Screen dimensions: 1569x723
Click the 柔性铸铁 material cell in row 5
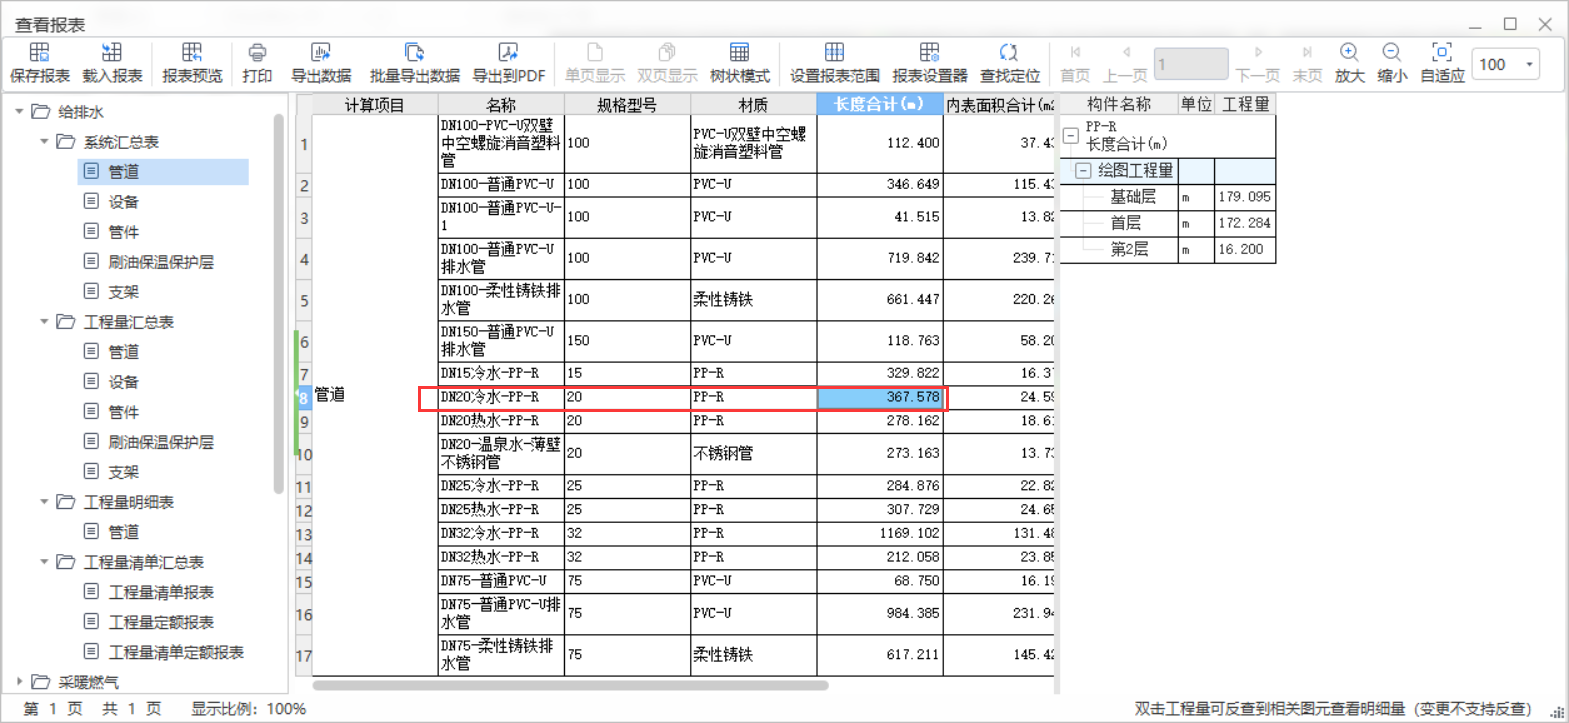pos(753,300)
